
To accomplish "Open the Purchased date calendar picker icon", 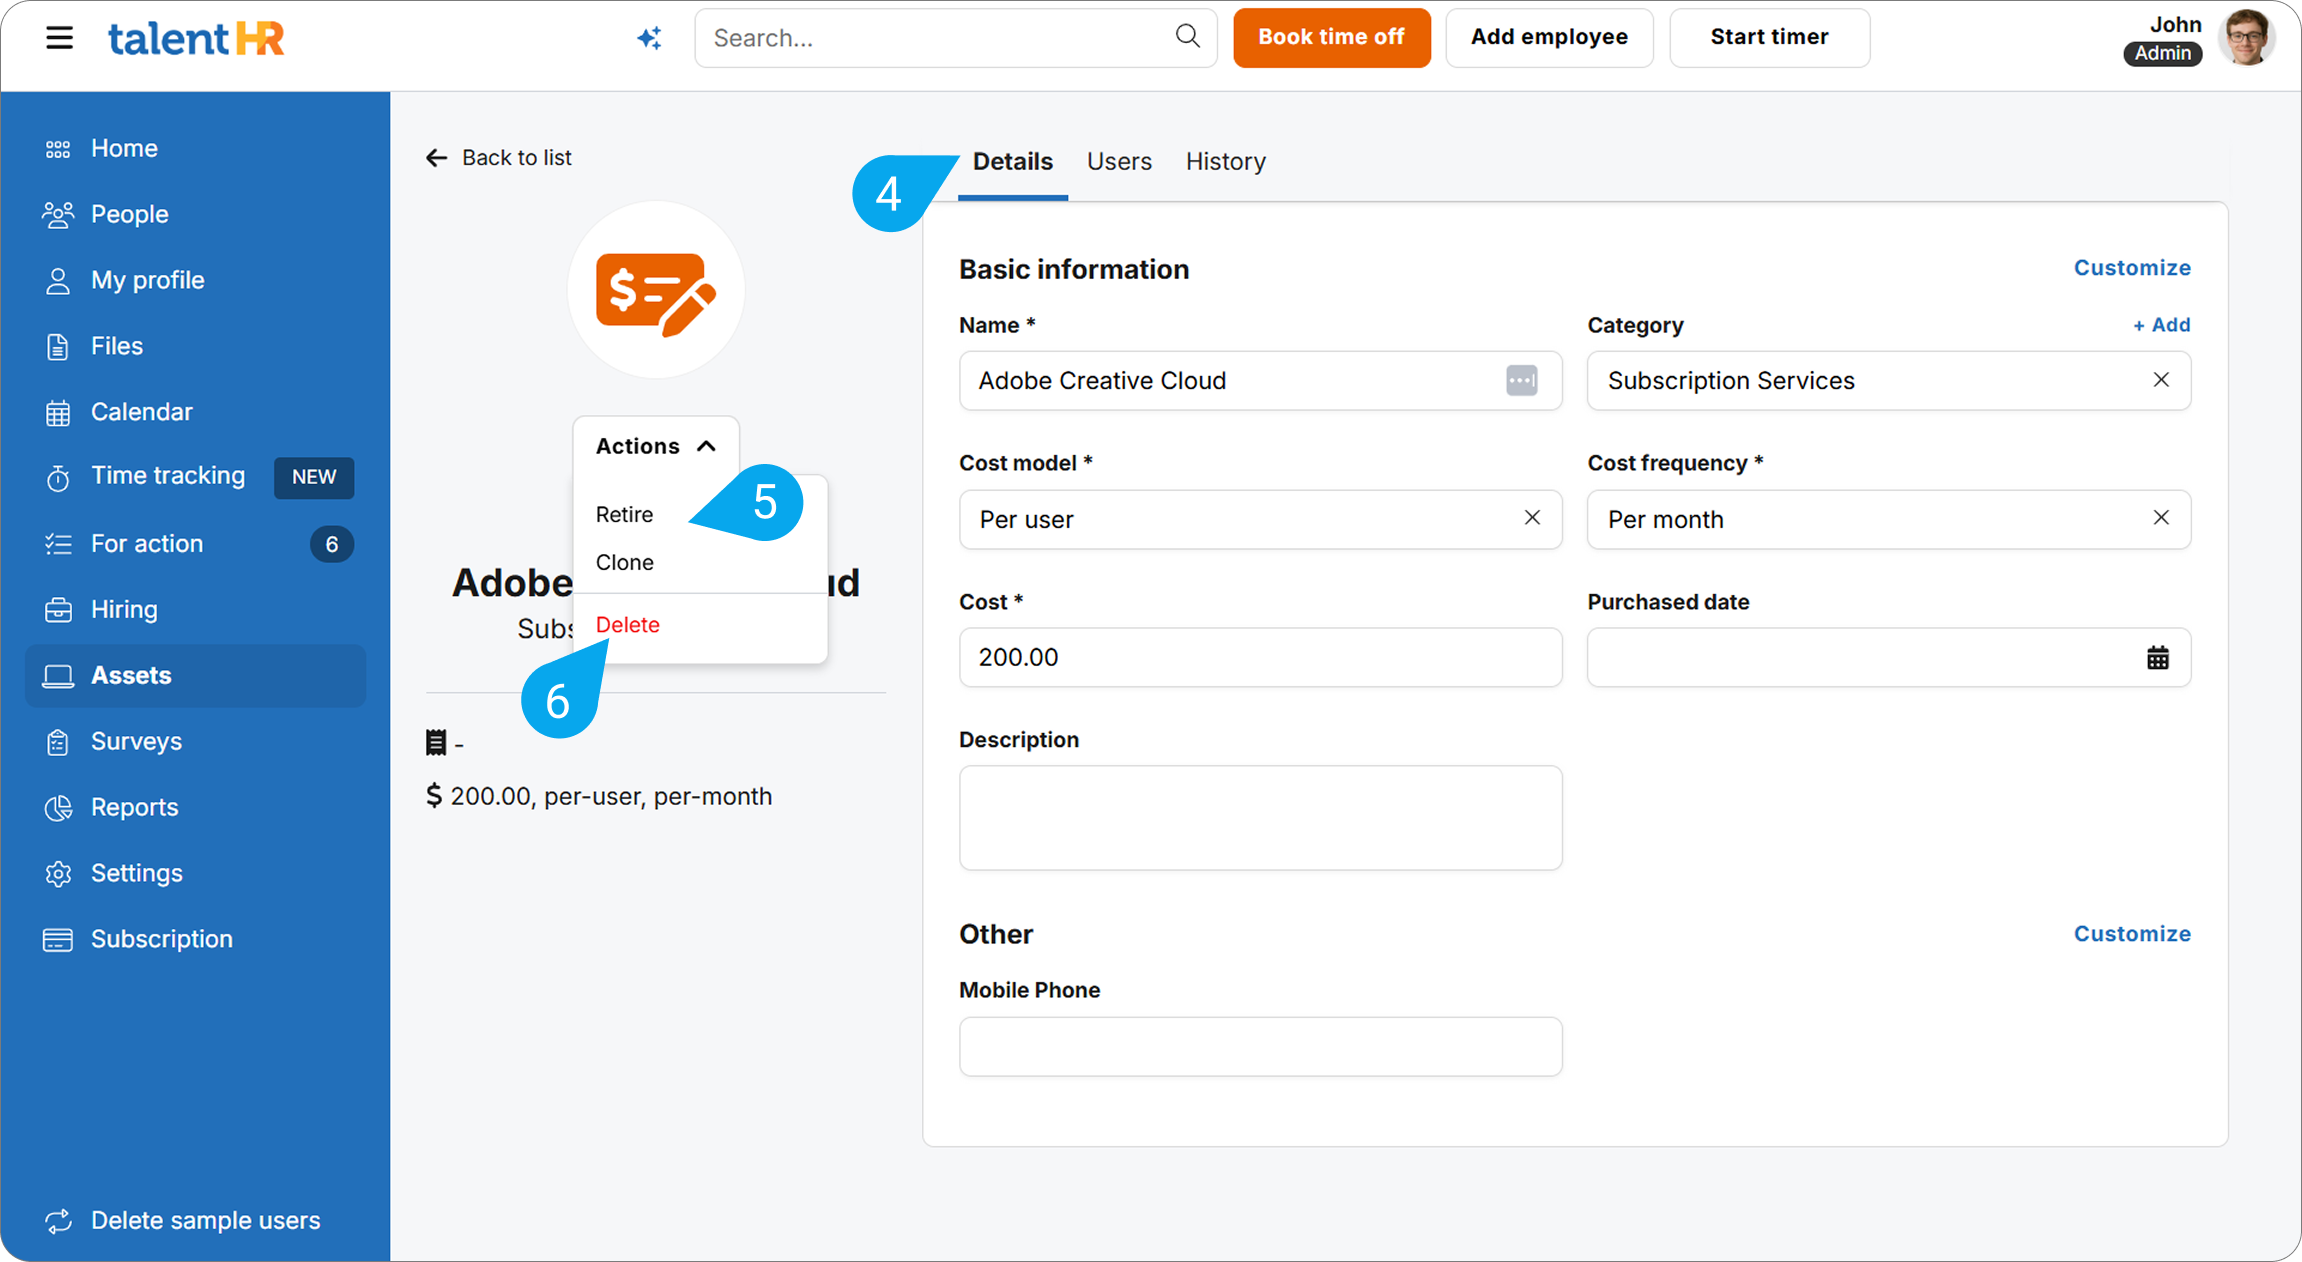I will pos(2157,657).
